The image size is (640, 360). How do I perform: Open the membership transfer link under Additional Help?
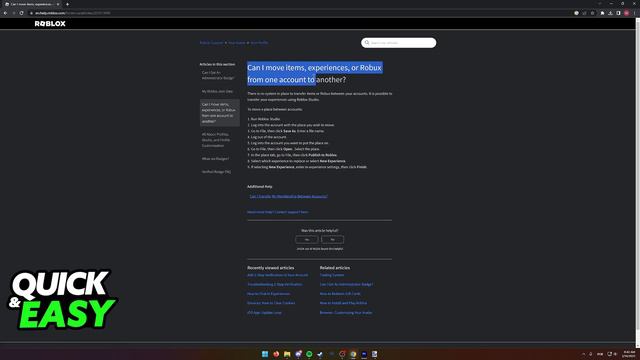point(289,196)
